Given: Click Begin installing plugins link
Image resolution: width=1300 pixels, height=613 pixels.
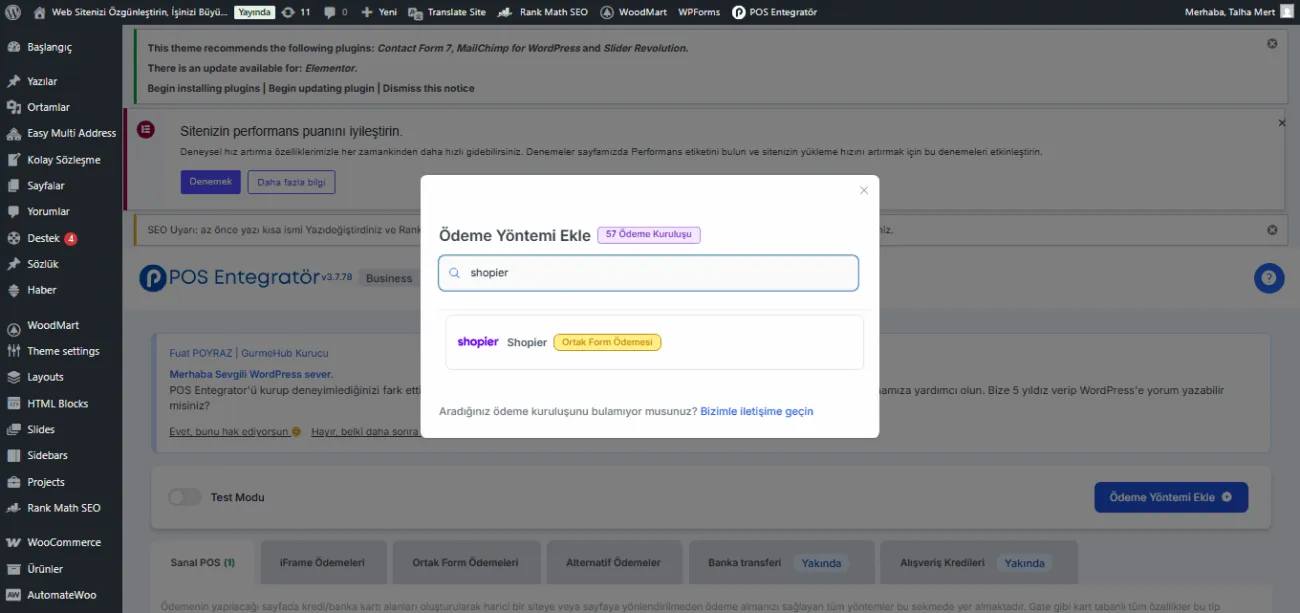Looking at the screenshot, I should pyautogui.click(x=204, y=88).
